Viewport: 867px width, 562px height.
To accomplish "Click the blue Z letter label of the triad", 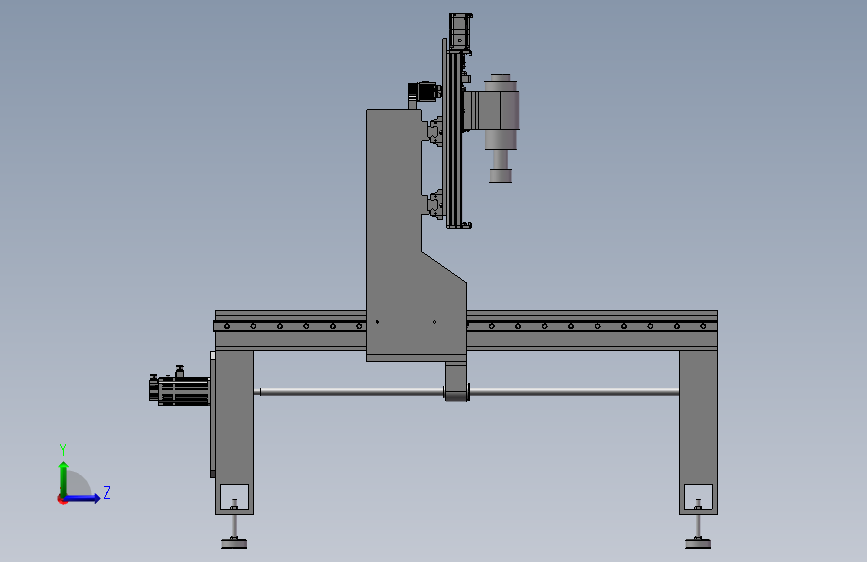I will tap(107, 492).
